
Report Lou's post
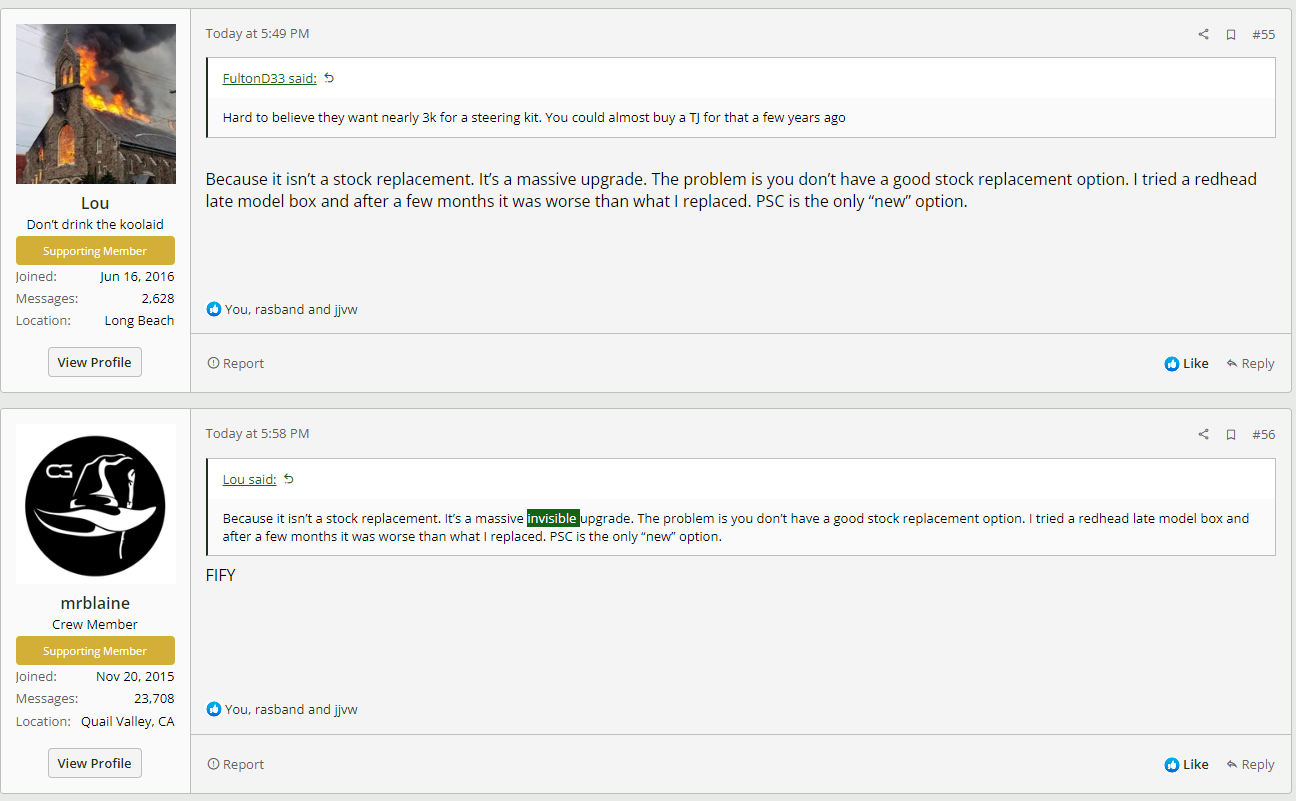[236, 363]
